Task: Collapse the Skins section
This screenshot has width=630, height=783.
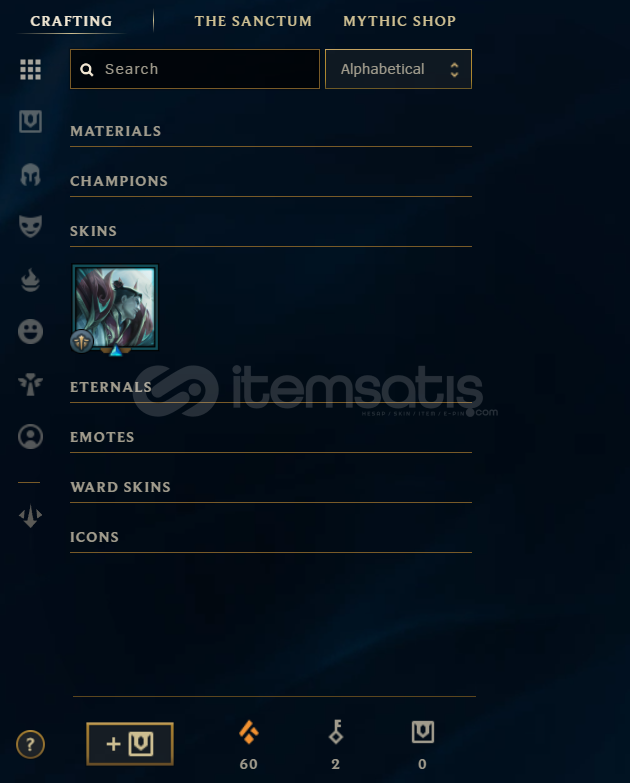Action: (271, 231)
